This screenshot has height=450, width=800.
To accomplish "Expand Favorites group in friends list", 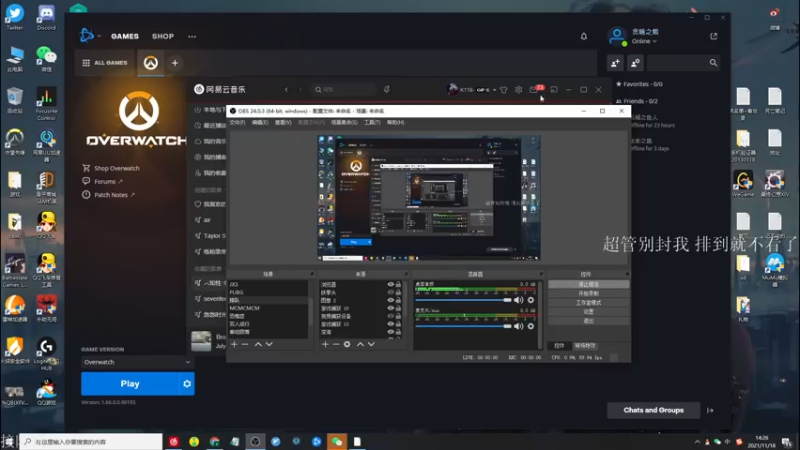I will point(640,84).
